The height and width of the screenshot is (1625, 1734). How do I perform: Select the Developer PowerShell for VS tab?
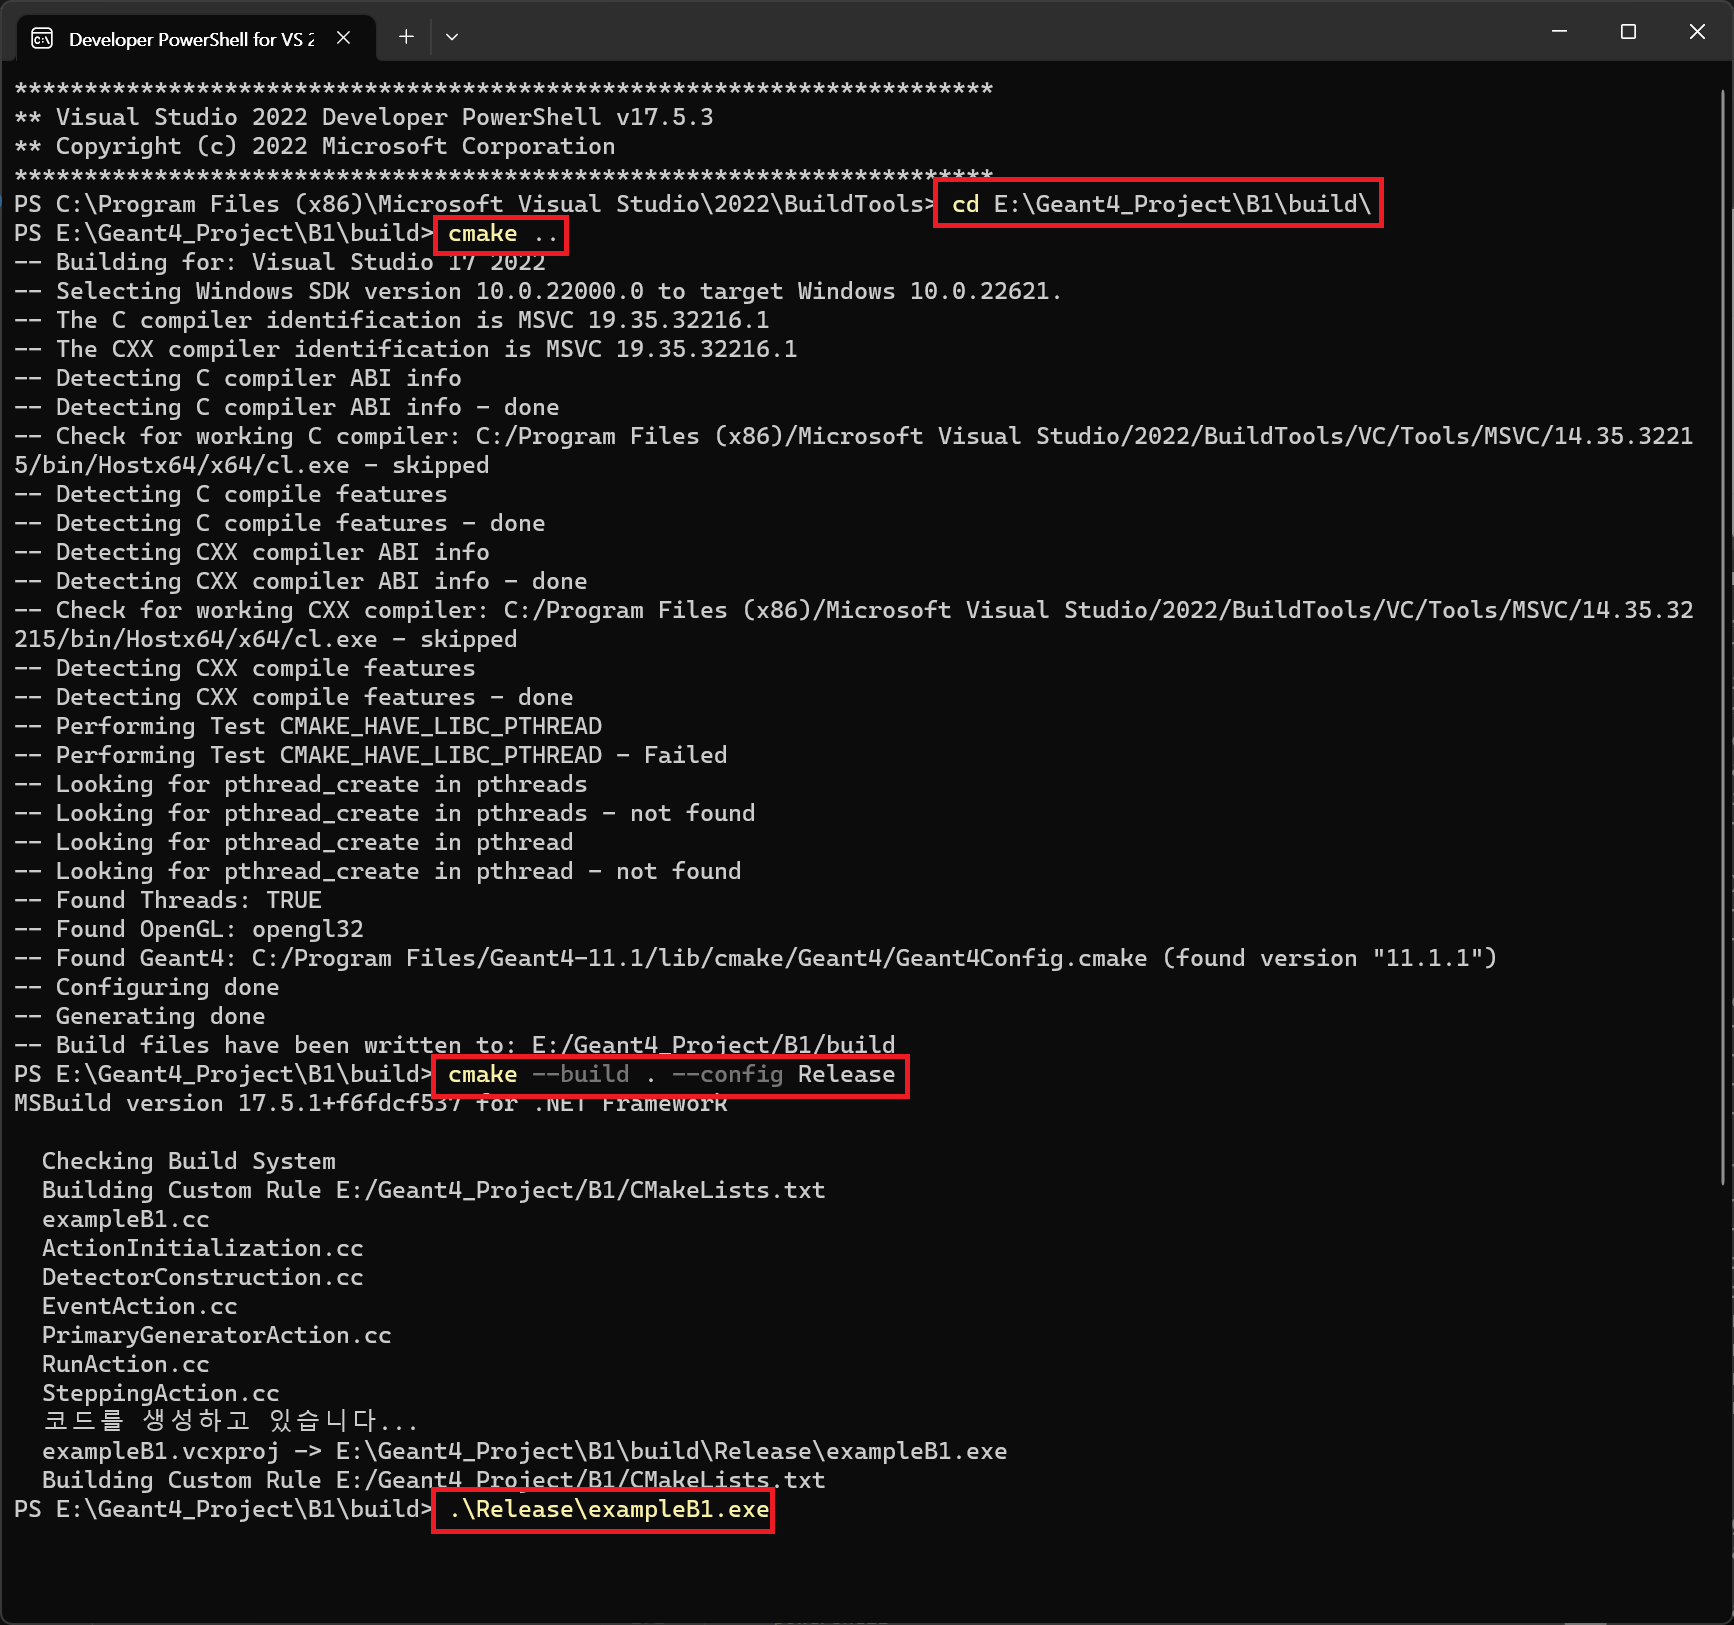click(x=190, y=39)
